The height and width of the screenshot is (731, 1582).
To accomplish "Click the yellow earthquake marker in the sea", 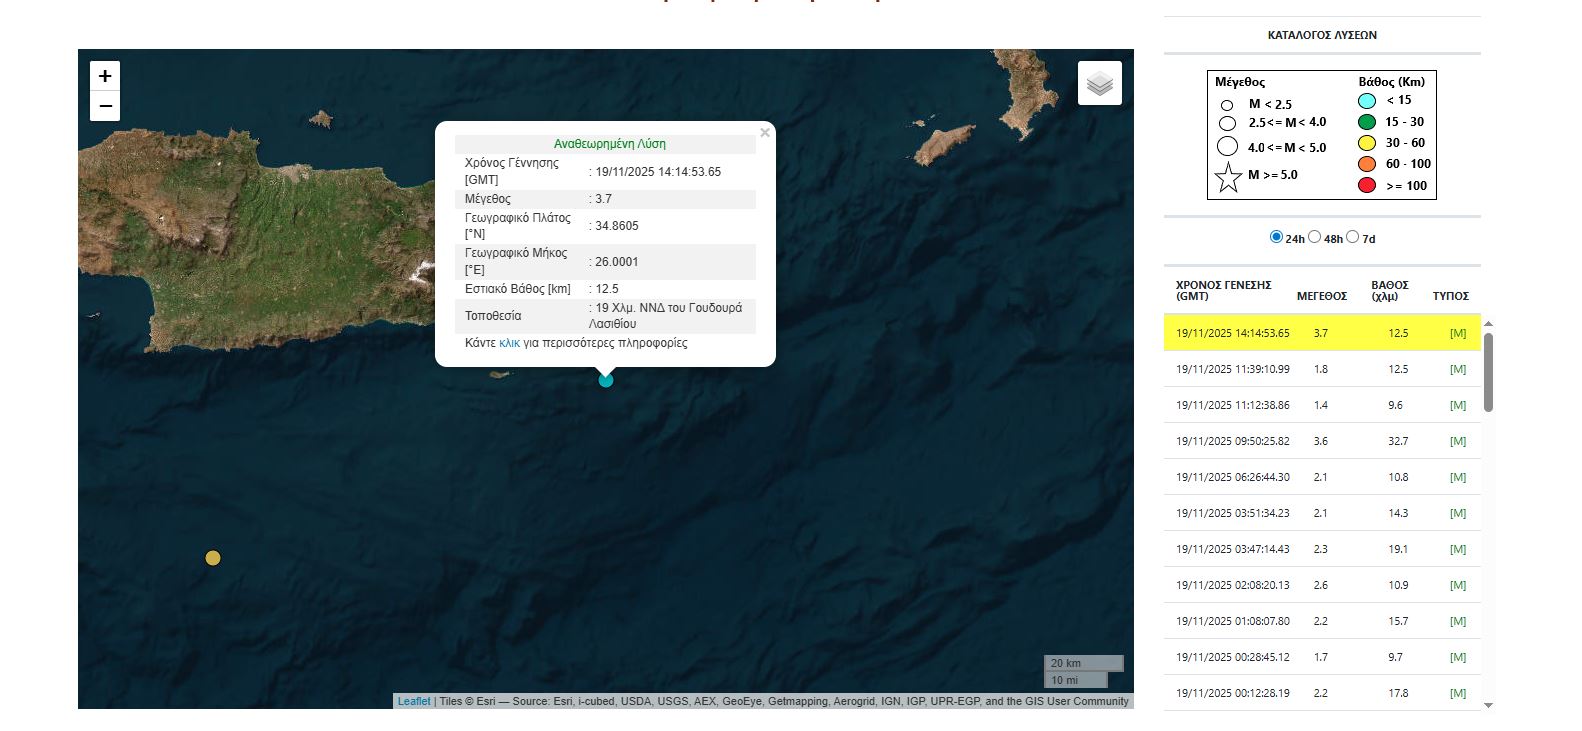I will coord(213,558).
